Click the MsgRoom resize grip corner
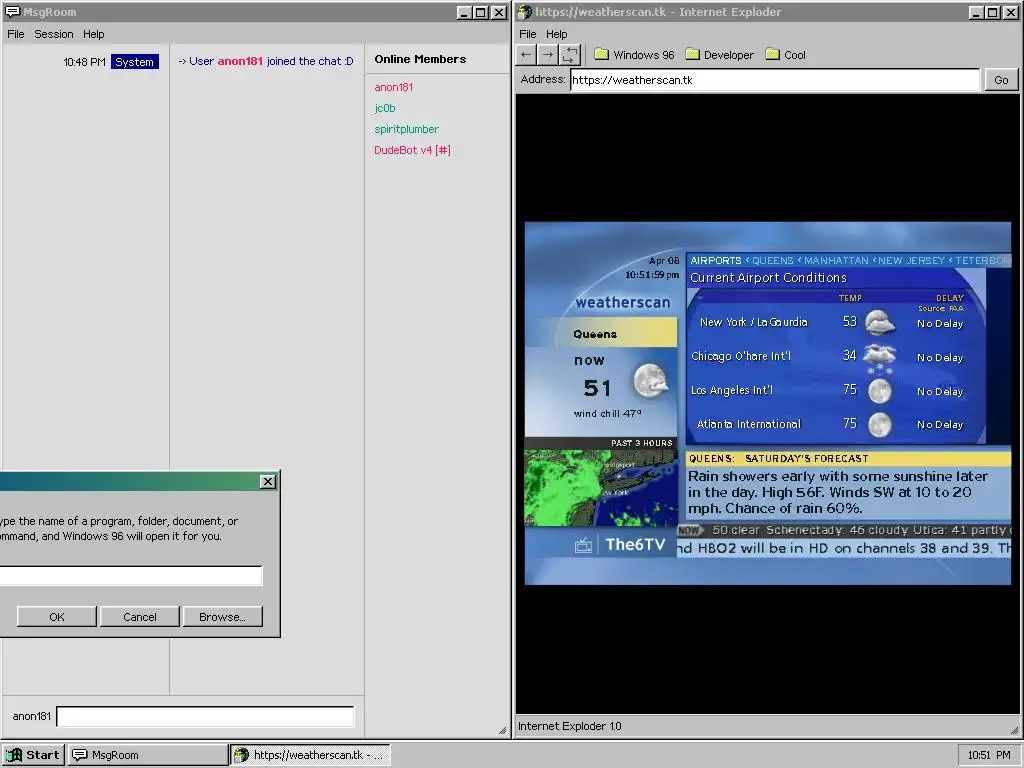This screenshot has width=1024, height=768. coord(502,730)
